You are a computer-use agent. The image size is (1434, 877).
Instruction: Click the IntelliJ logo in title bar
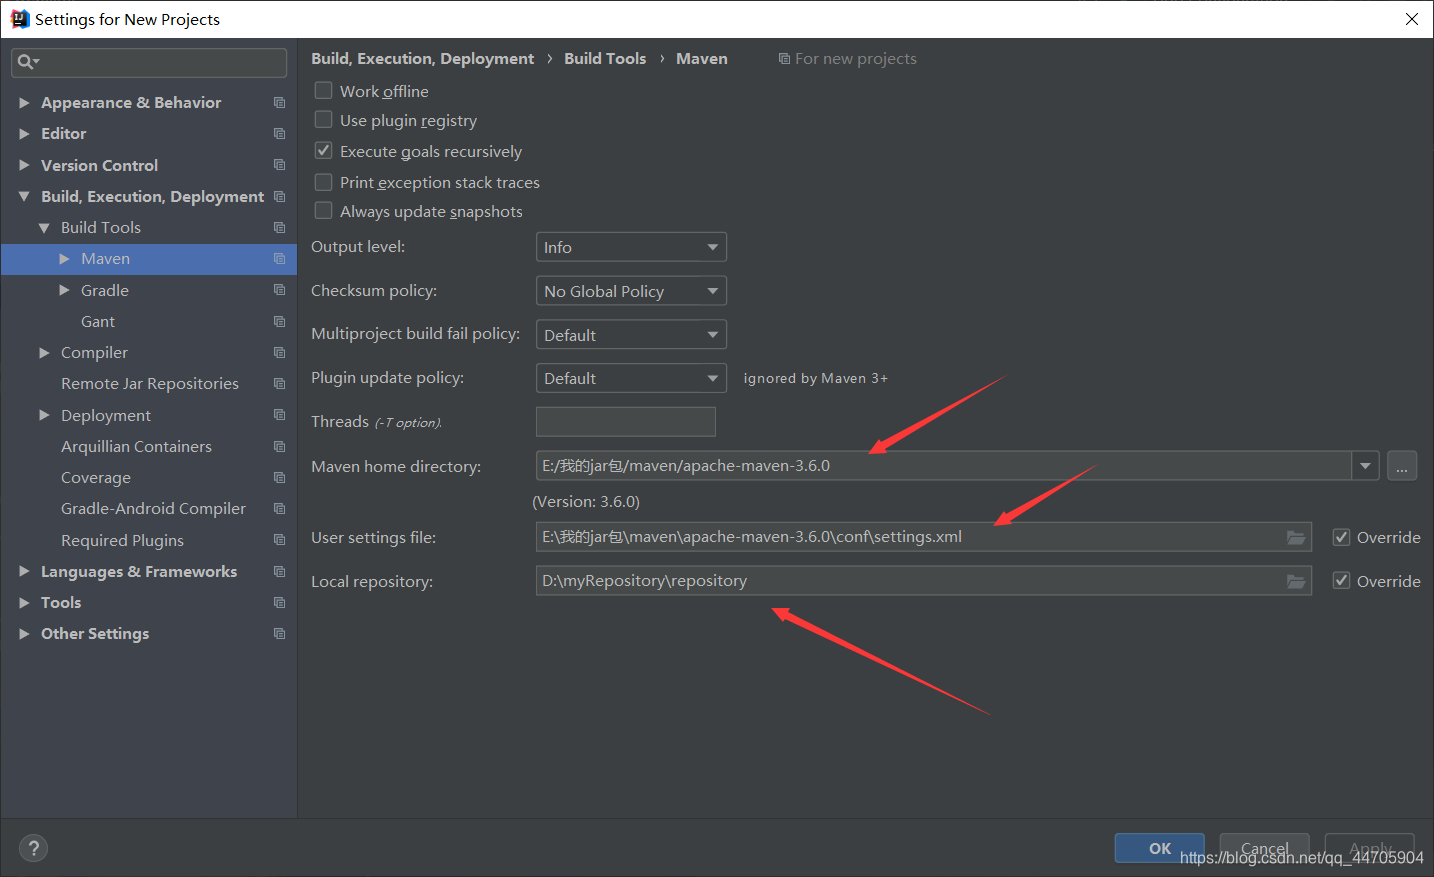click(x=19, y=19)
